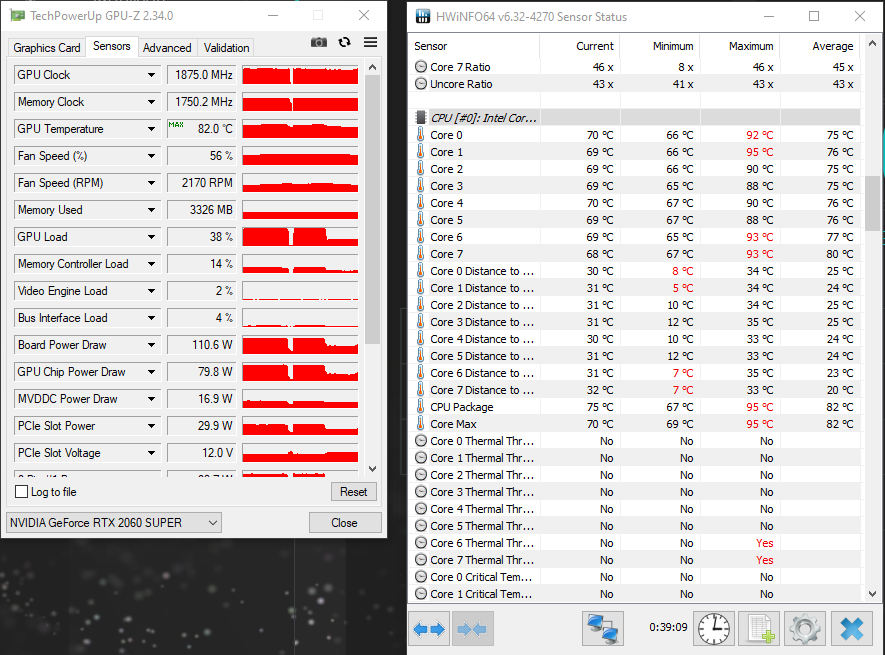
Task: Click the Sensor column header in HWiNFO
Action: click(474, 46)
